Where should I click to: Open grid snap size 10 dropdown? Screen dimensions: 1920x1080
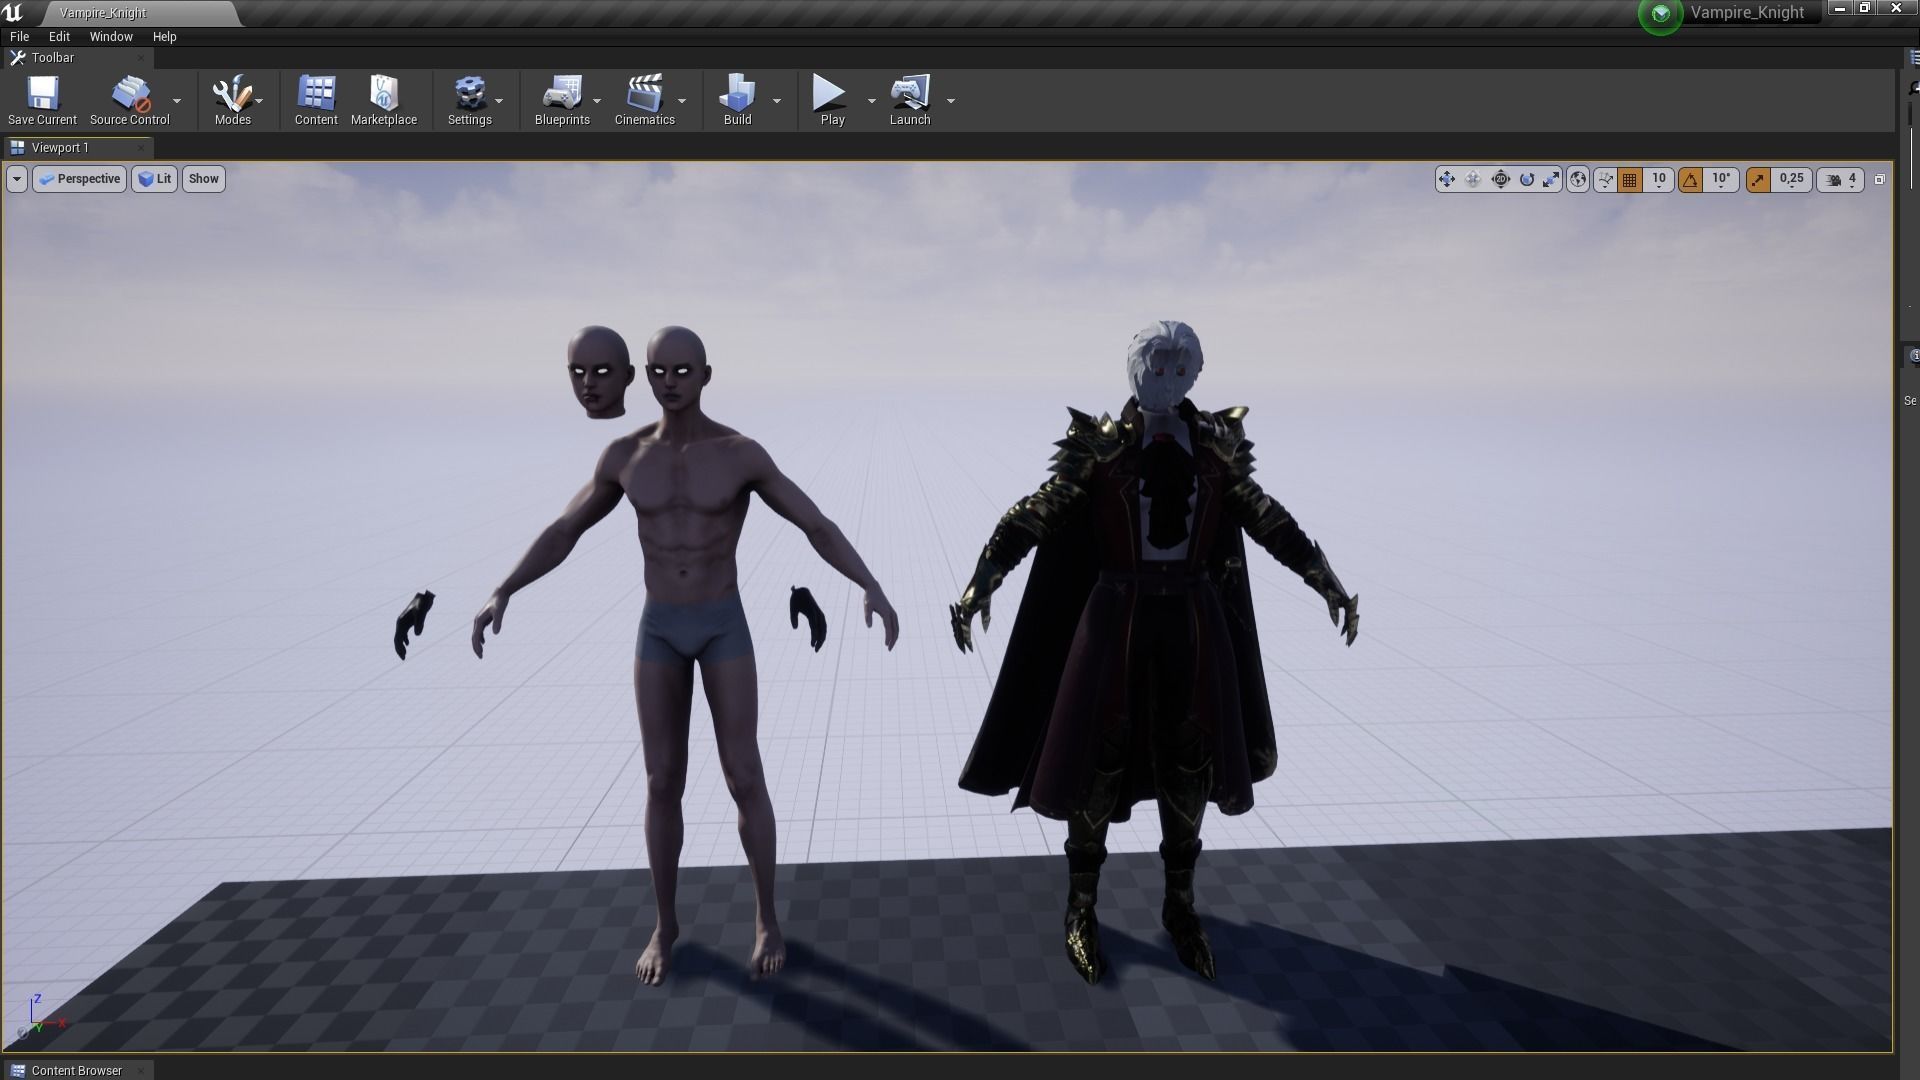[x=1659, y=180]
